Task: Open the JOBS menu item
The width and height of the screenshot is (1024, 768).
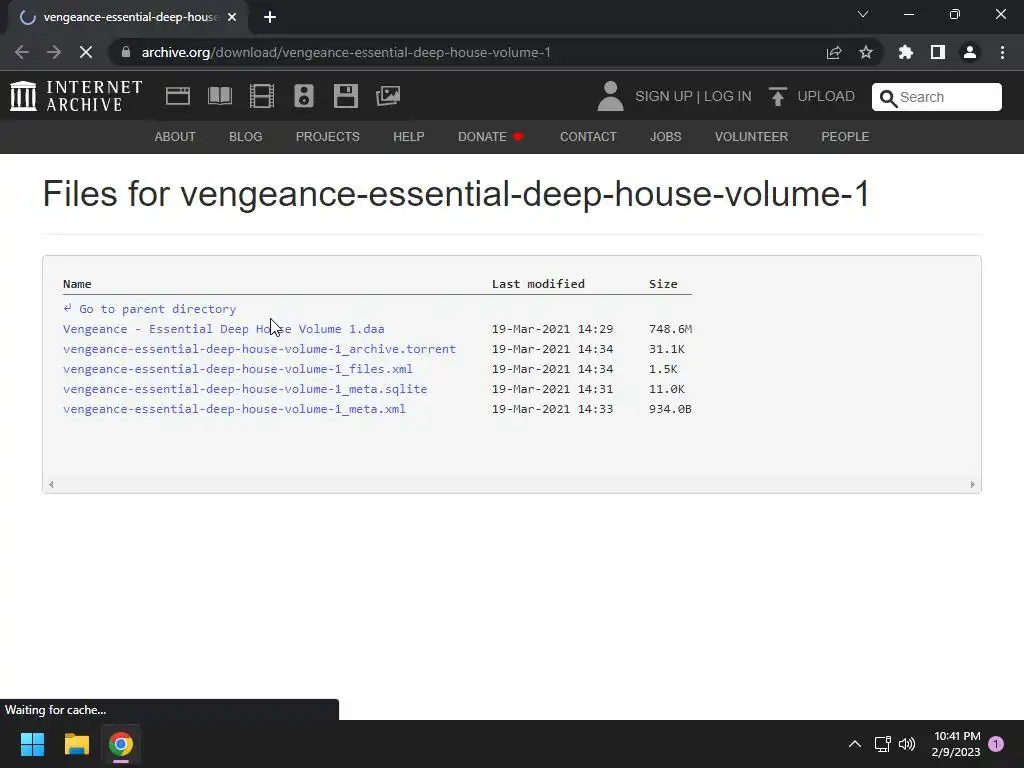Action: click(x=665, y=136)
